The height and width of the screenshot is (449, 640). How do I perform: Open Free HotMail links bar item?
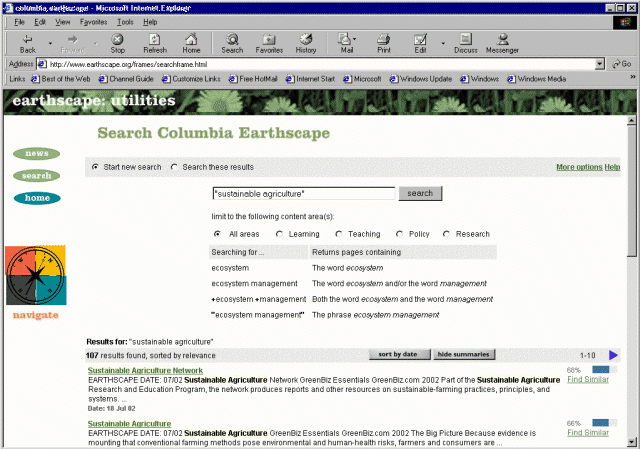coord(253,79)
